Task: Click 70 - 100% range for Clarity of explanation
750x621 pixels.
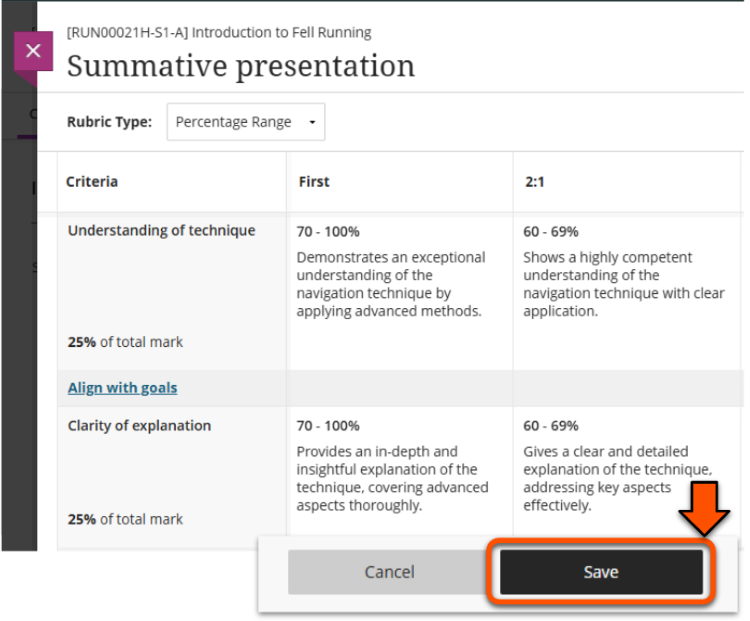Action: tap(328, 425)
